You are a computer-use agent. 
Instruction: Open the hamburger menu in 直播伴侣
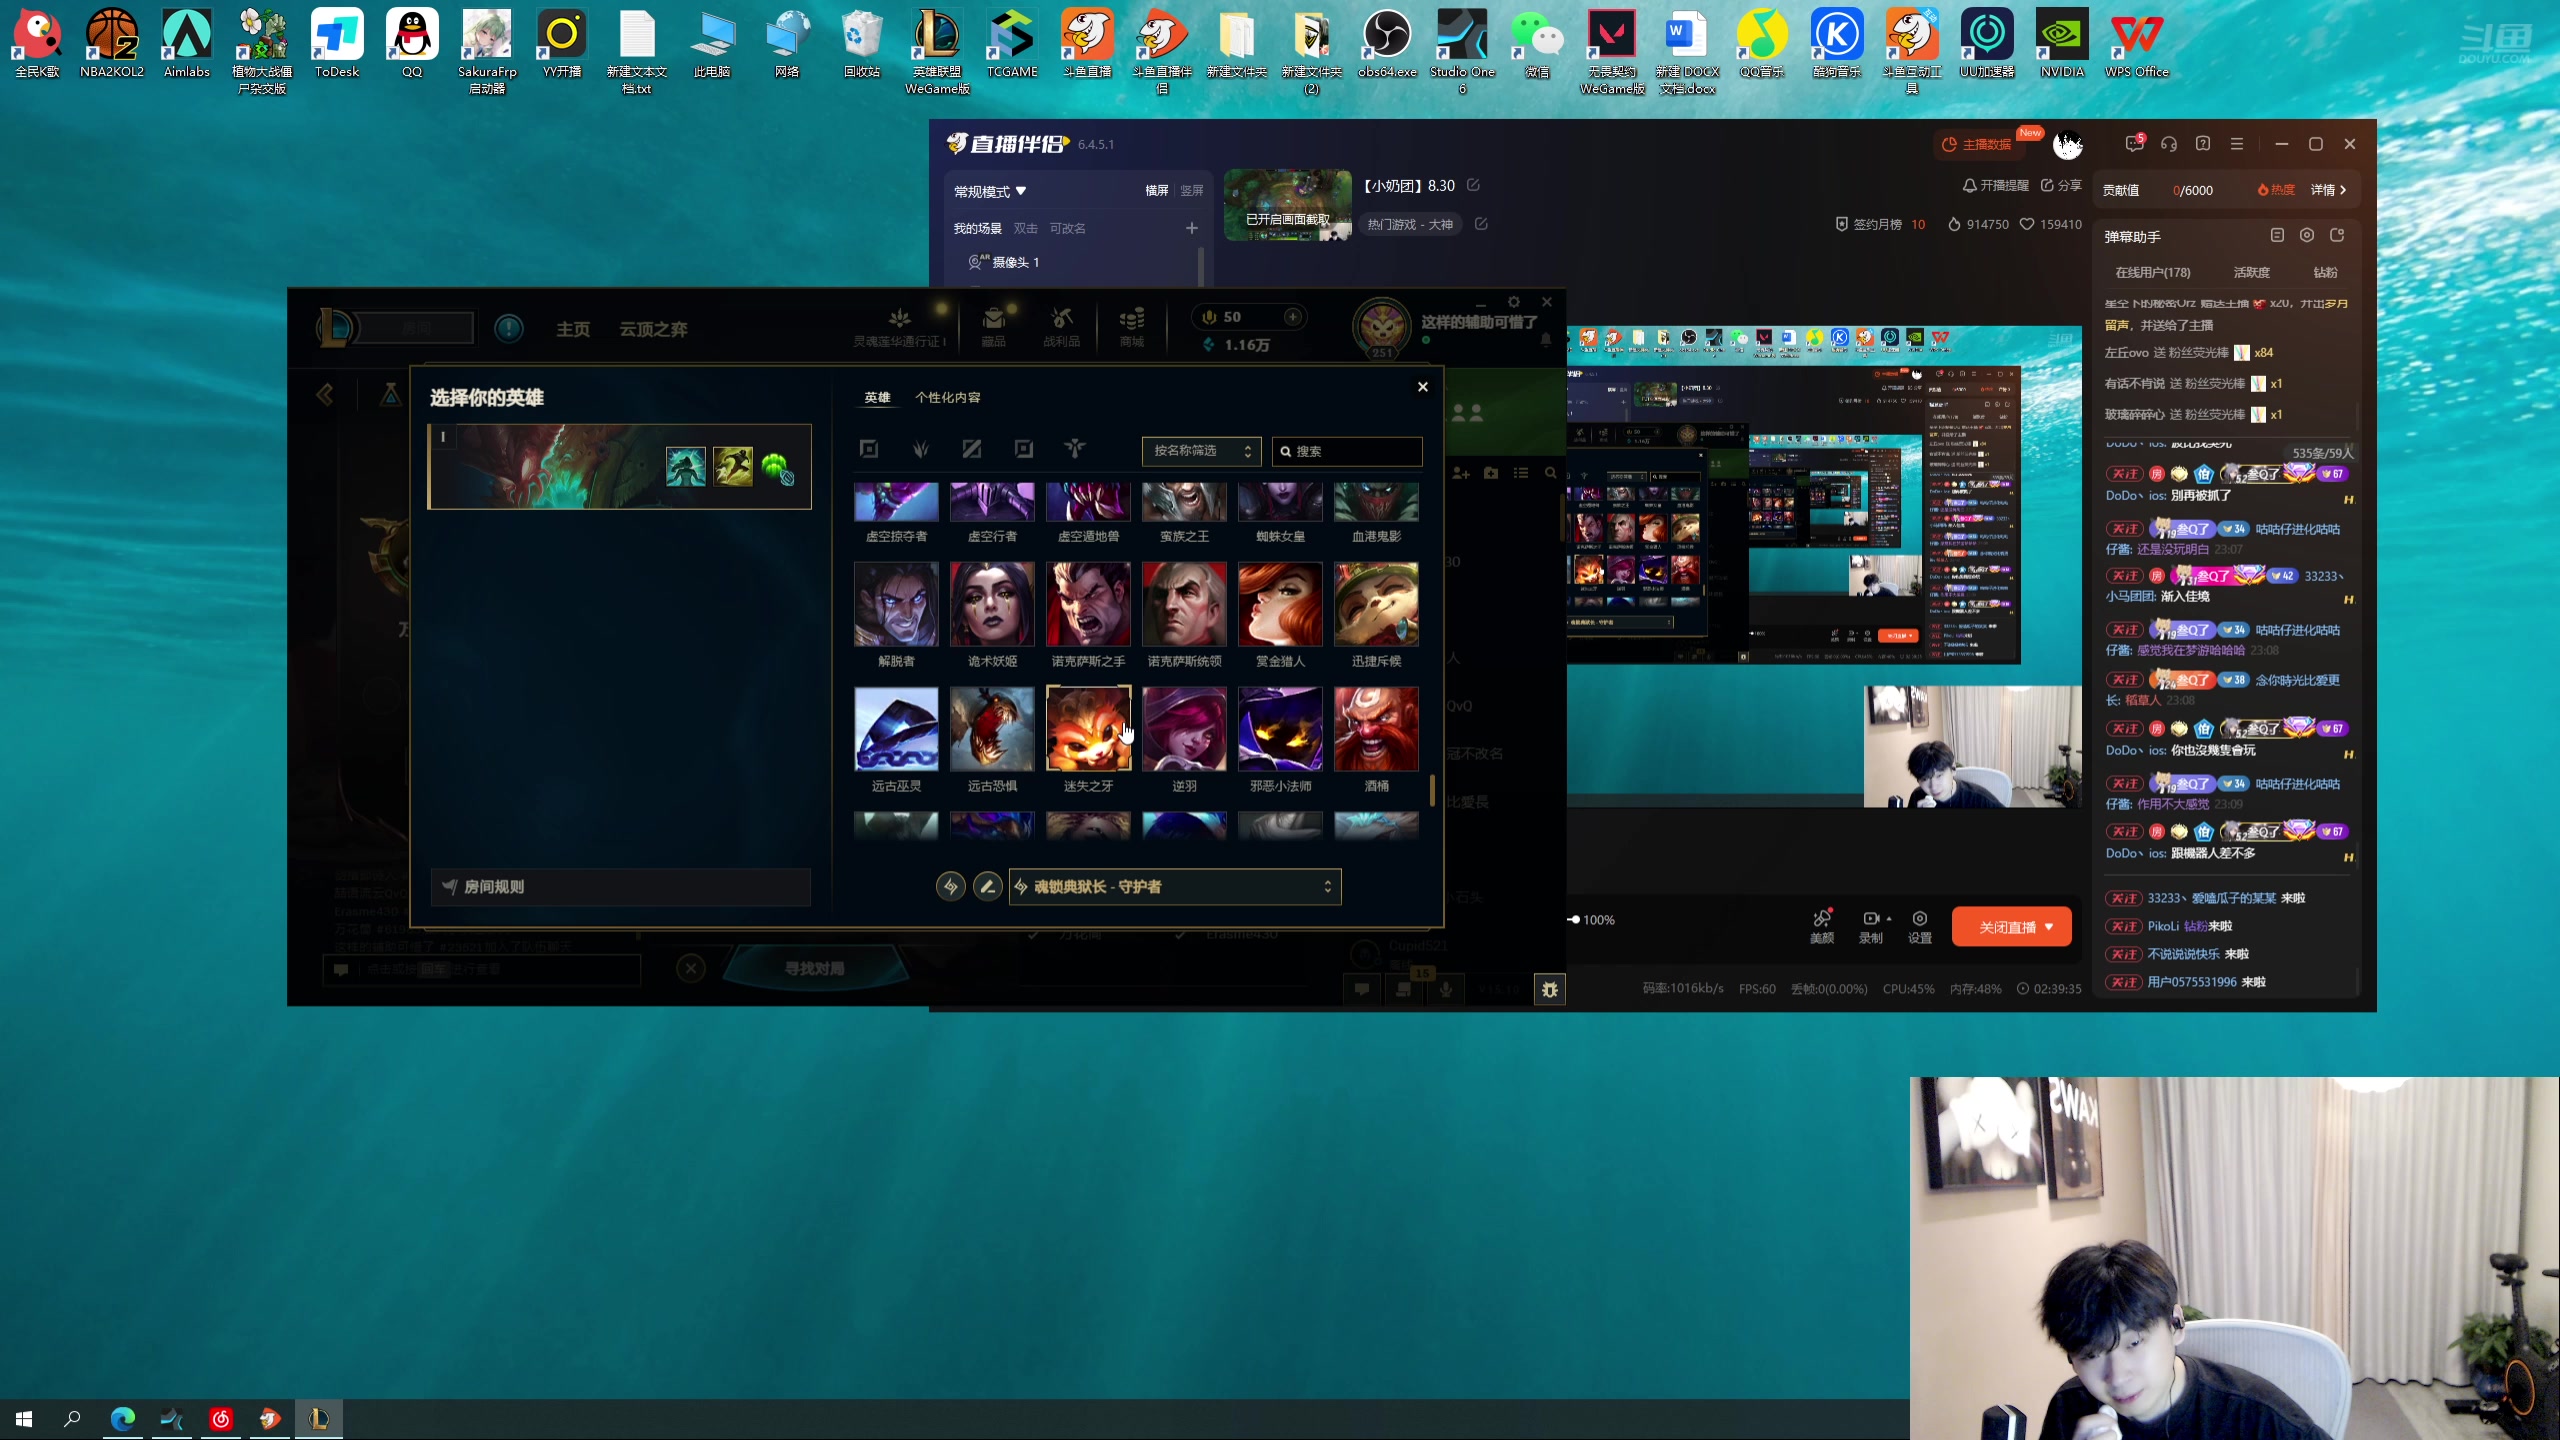[x=2237, y=144]
